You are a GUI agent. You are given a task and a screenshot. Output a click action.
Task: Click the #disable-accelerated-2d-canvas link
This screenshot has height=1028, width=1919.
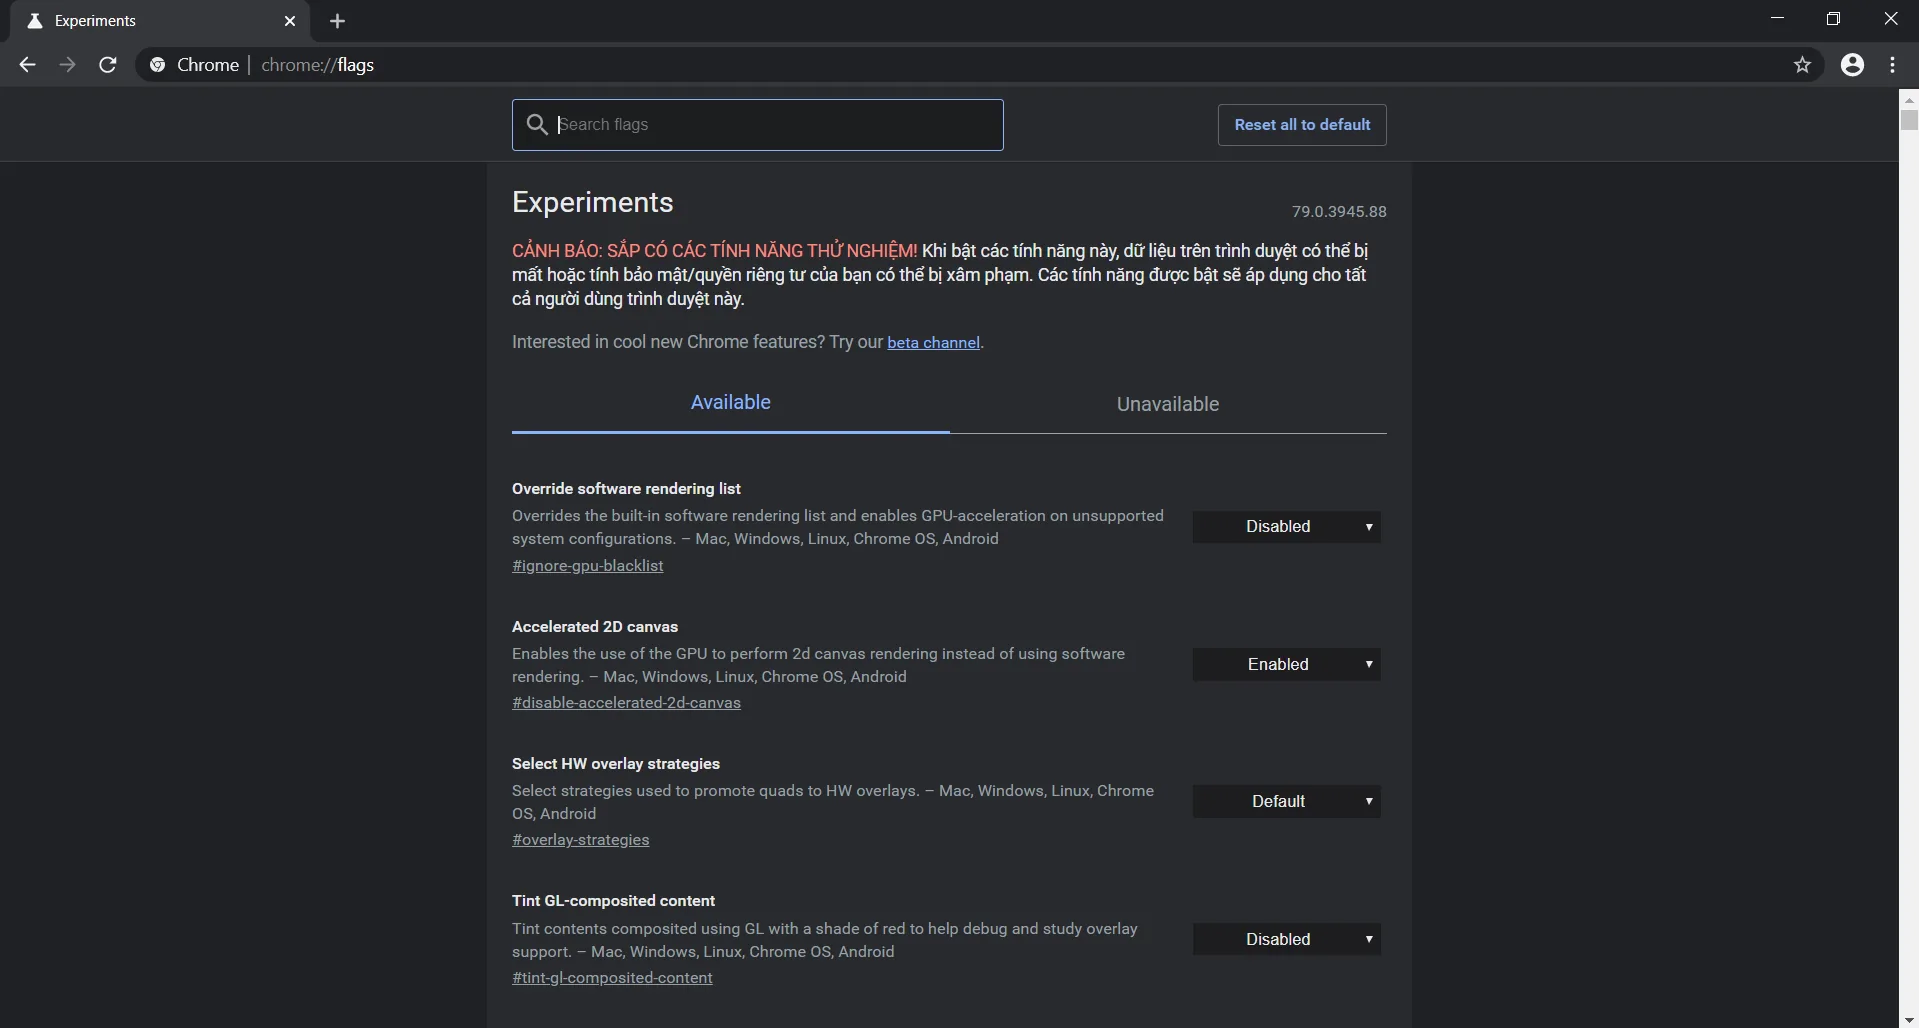pos(626,703)
